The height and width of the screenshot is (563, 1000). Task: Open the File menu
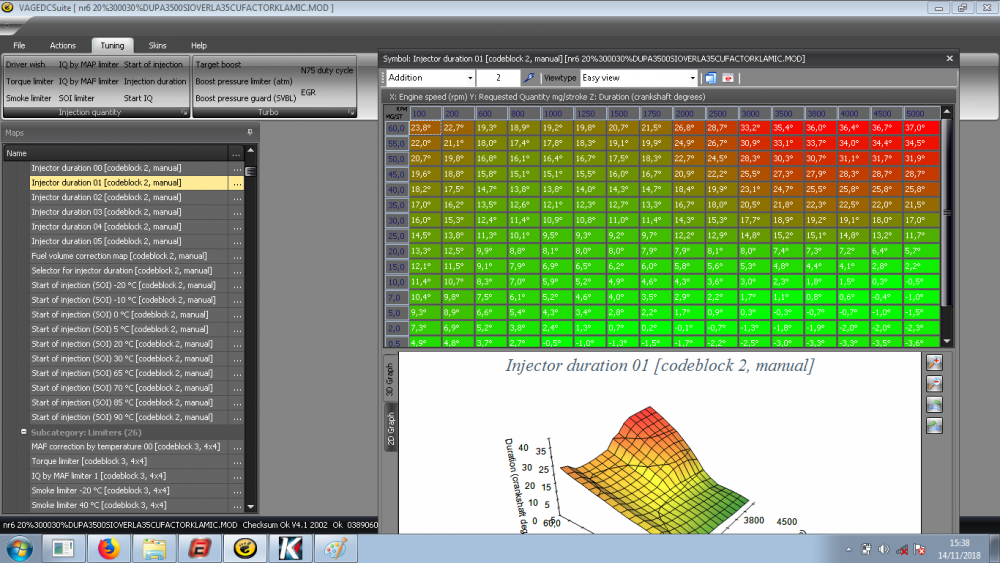(x=19, y=45)
